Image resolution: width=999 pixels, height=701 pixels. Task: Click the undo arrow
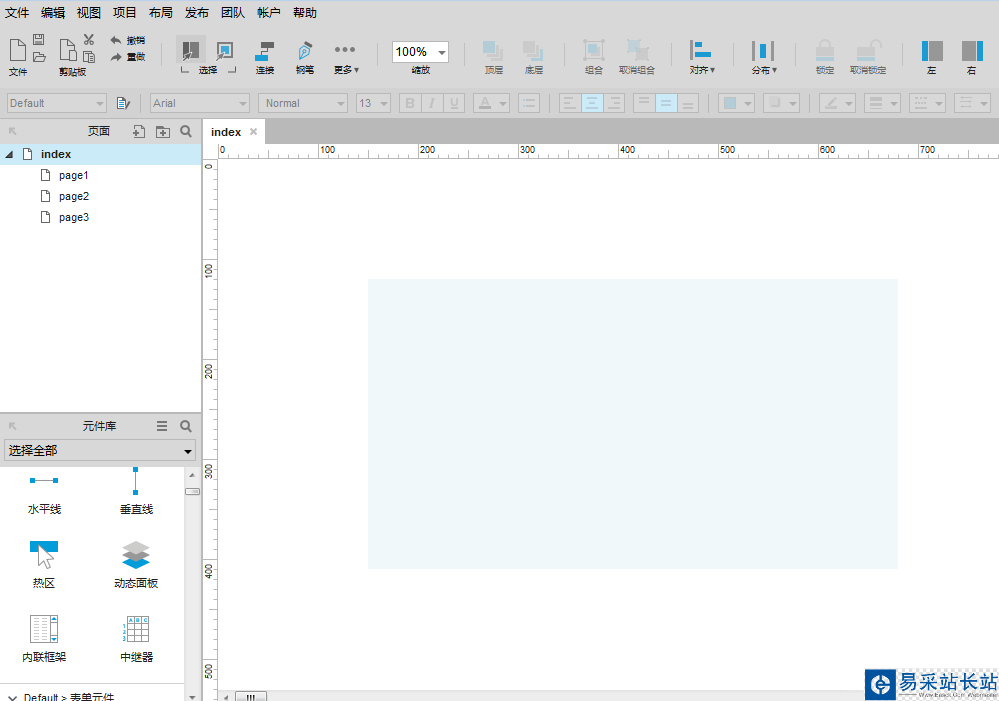[115, 40]
